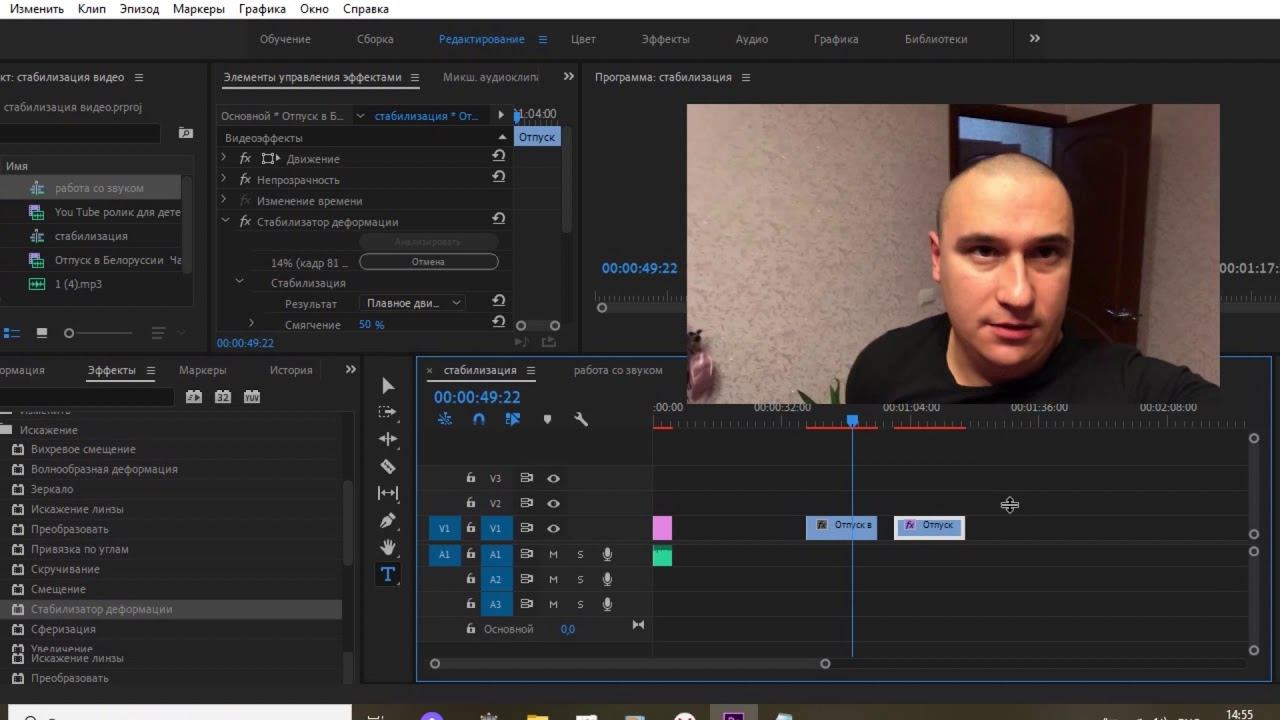Filter effects by accelerated effects icon
The width and height of the screenshot is (1280, 720).
click(x=194, y=397)
